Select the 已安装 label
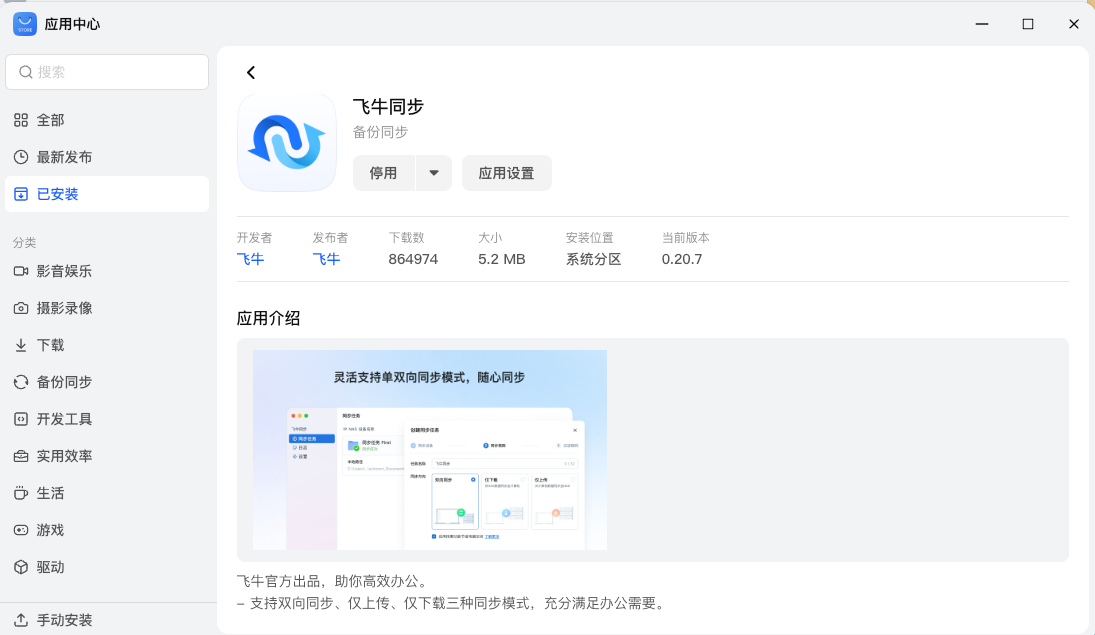This screenshot has height=635, width=1095. pyautogui.click(x=57, y=194)
